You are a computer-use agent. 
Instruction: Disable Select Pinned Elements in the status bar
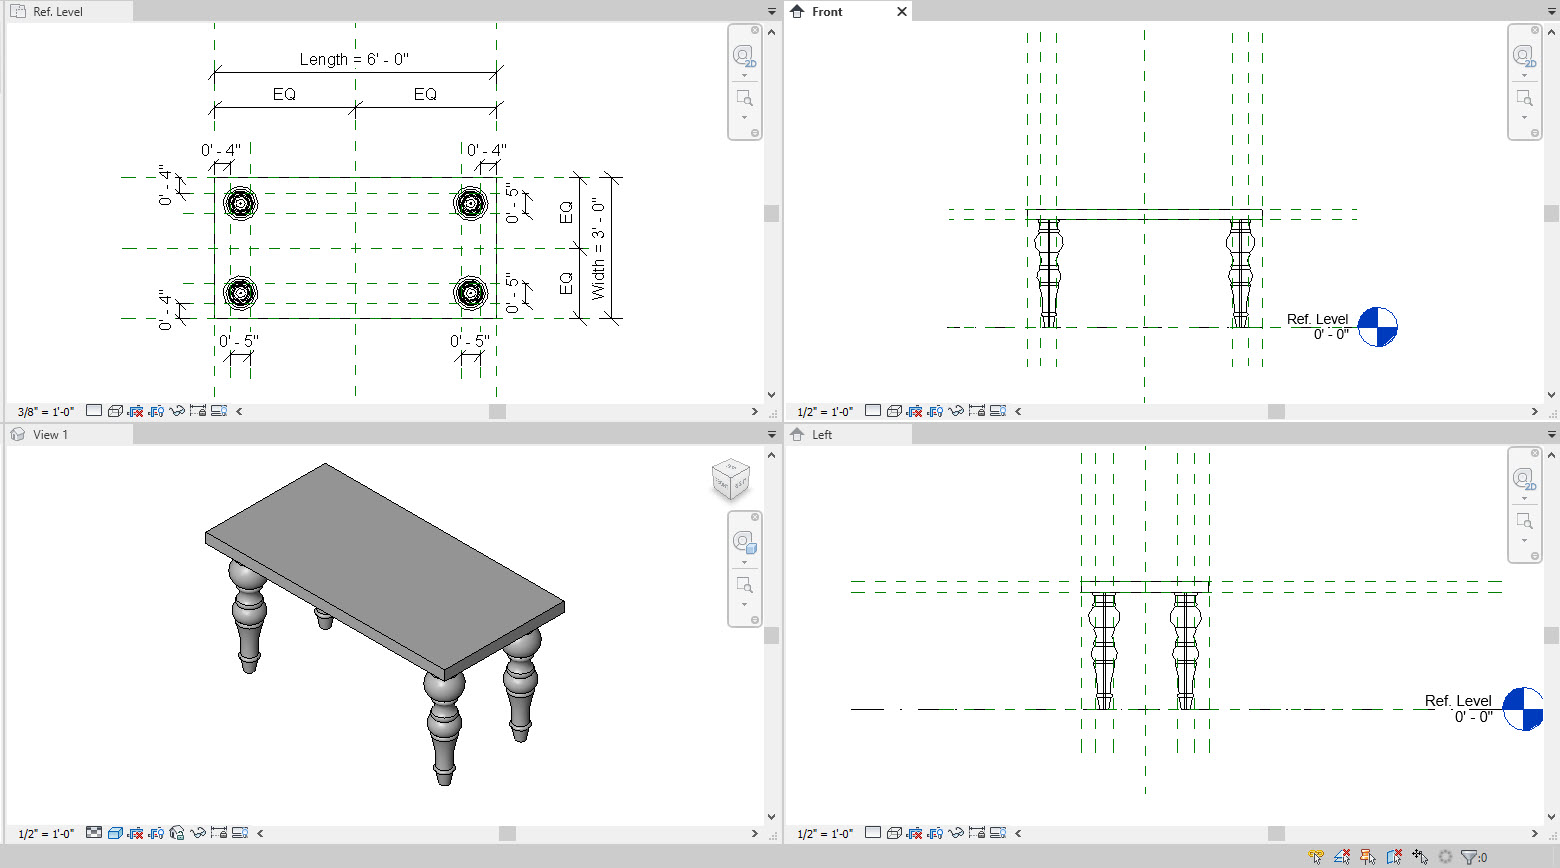coord(1369,856)
